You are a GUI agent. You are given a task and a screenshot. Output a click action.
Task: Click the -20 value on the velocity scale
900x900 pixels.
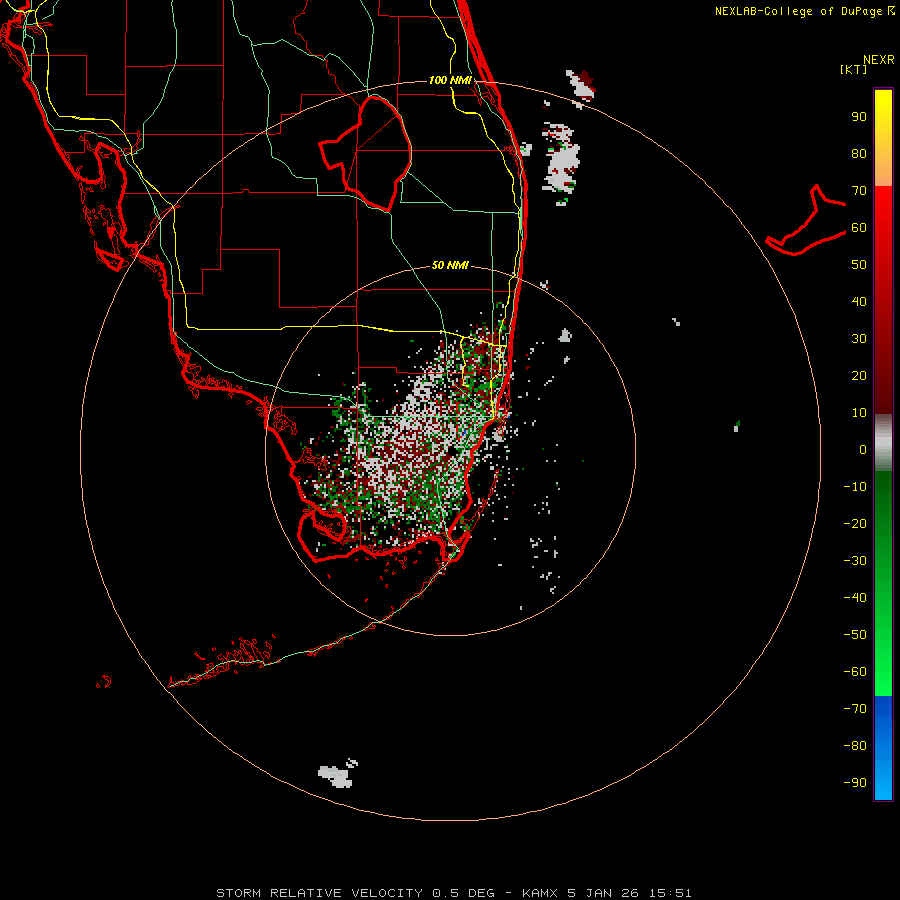(855, 524)
